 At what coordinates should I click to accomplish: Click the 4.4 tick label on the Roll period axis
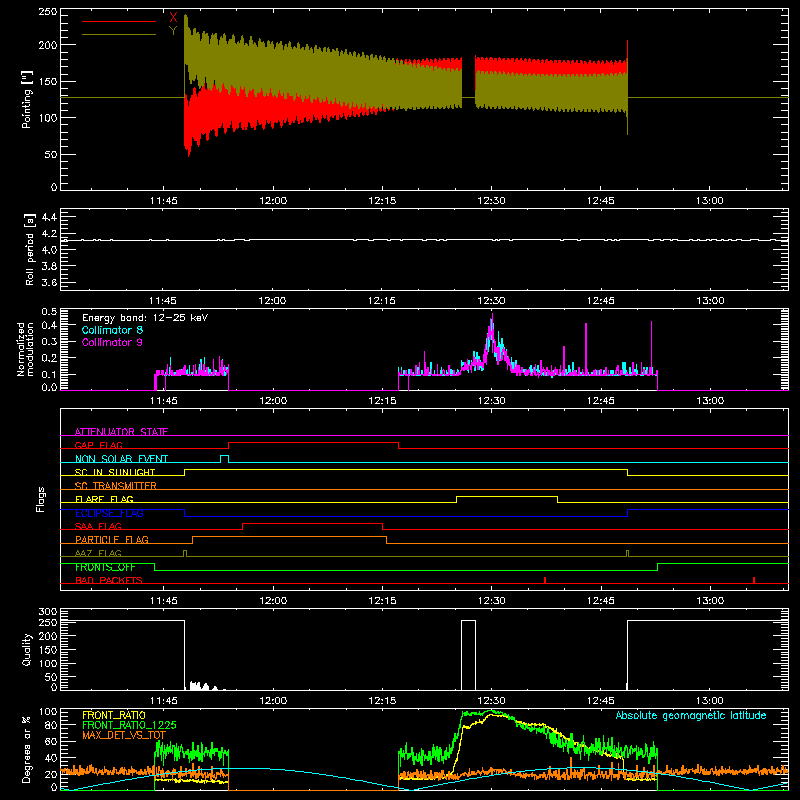pyautogui.click(x=49, y=217)
